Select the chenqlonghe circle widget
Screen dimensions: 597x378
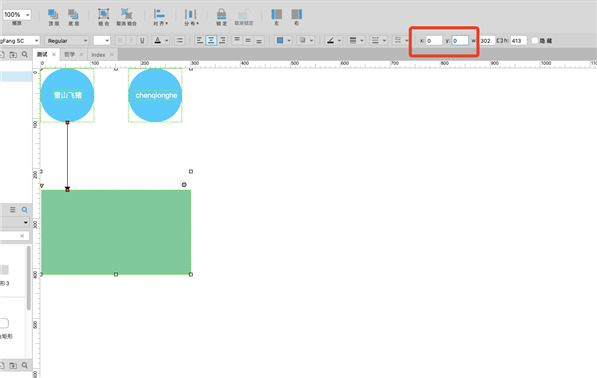[x=155, y=95]
